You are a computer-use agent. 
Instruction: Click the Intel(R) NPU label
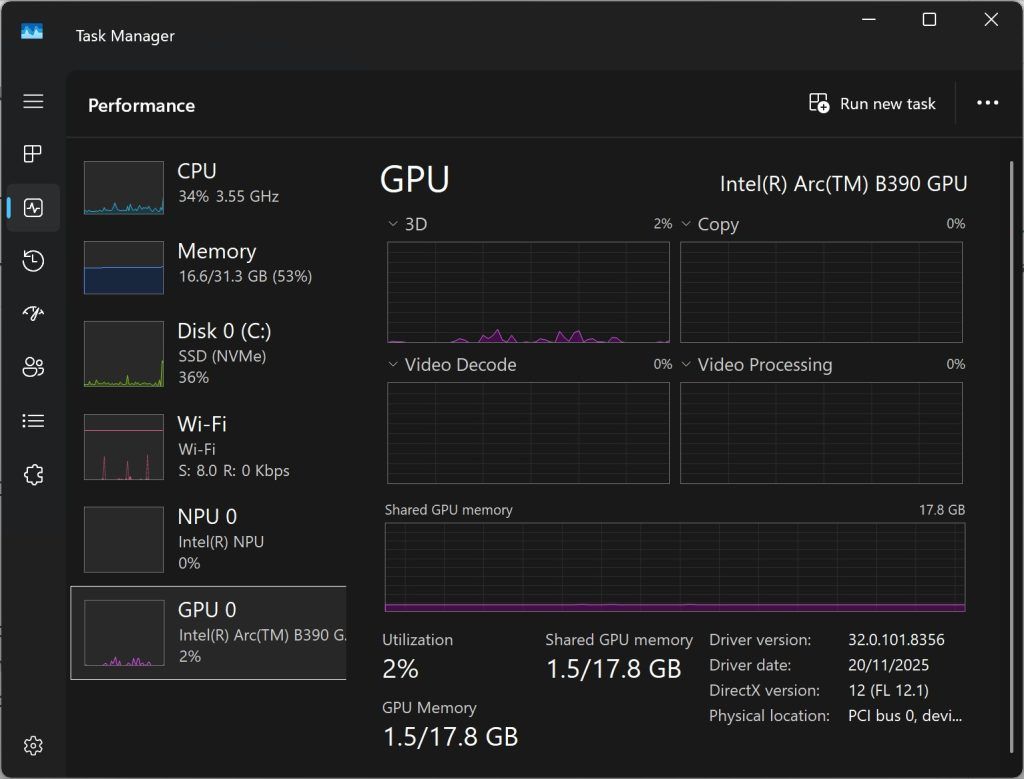pyautogui.click(x=221, y=542)
